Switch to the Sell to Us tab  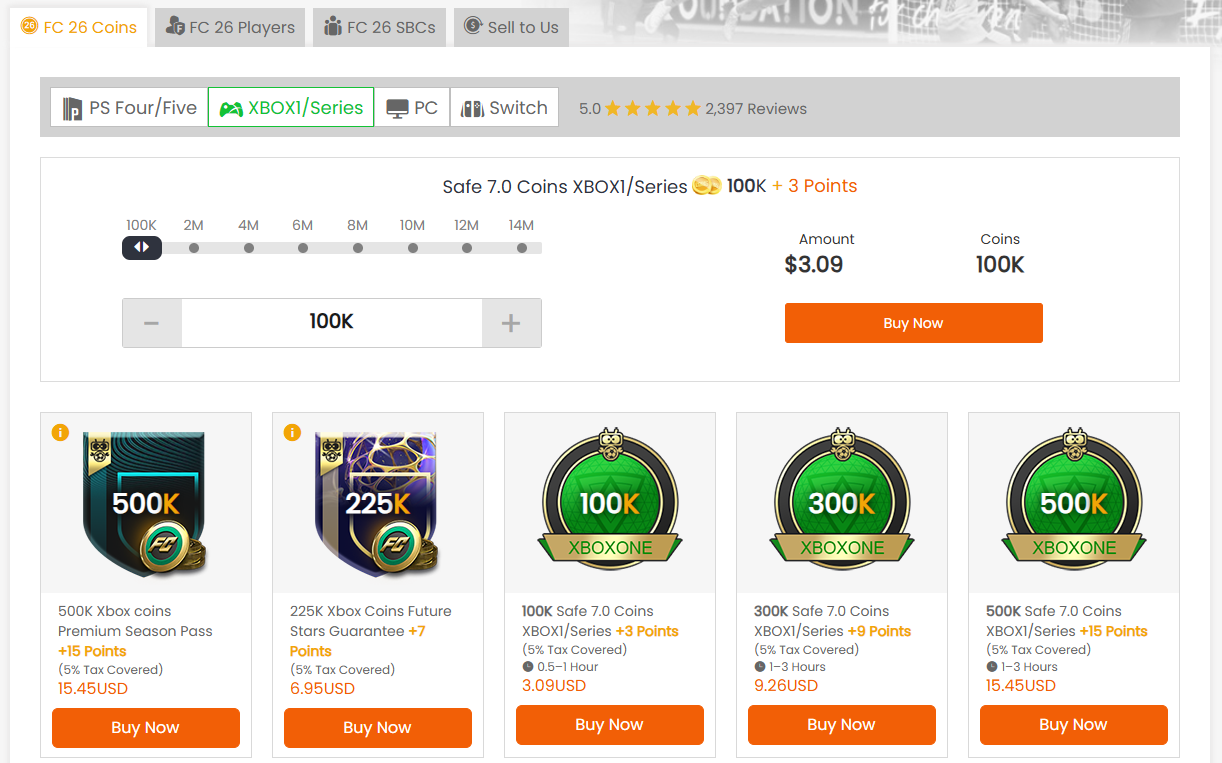tap(511, 27)
